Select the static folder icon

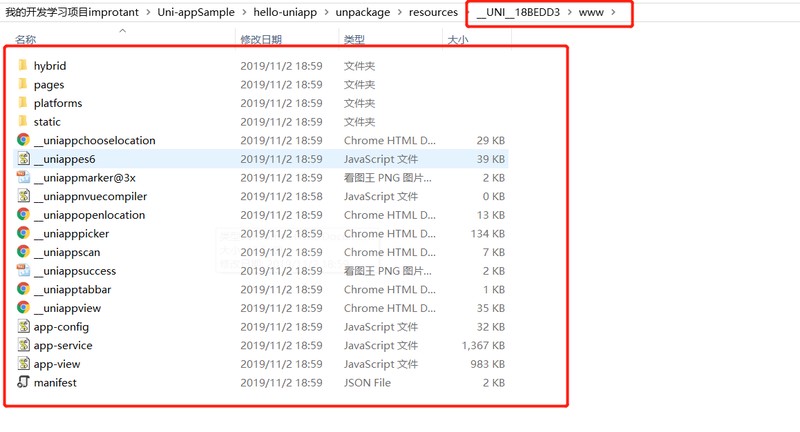click(23, 121)
